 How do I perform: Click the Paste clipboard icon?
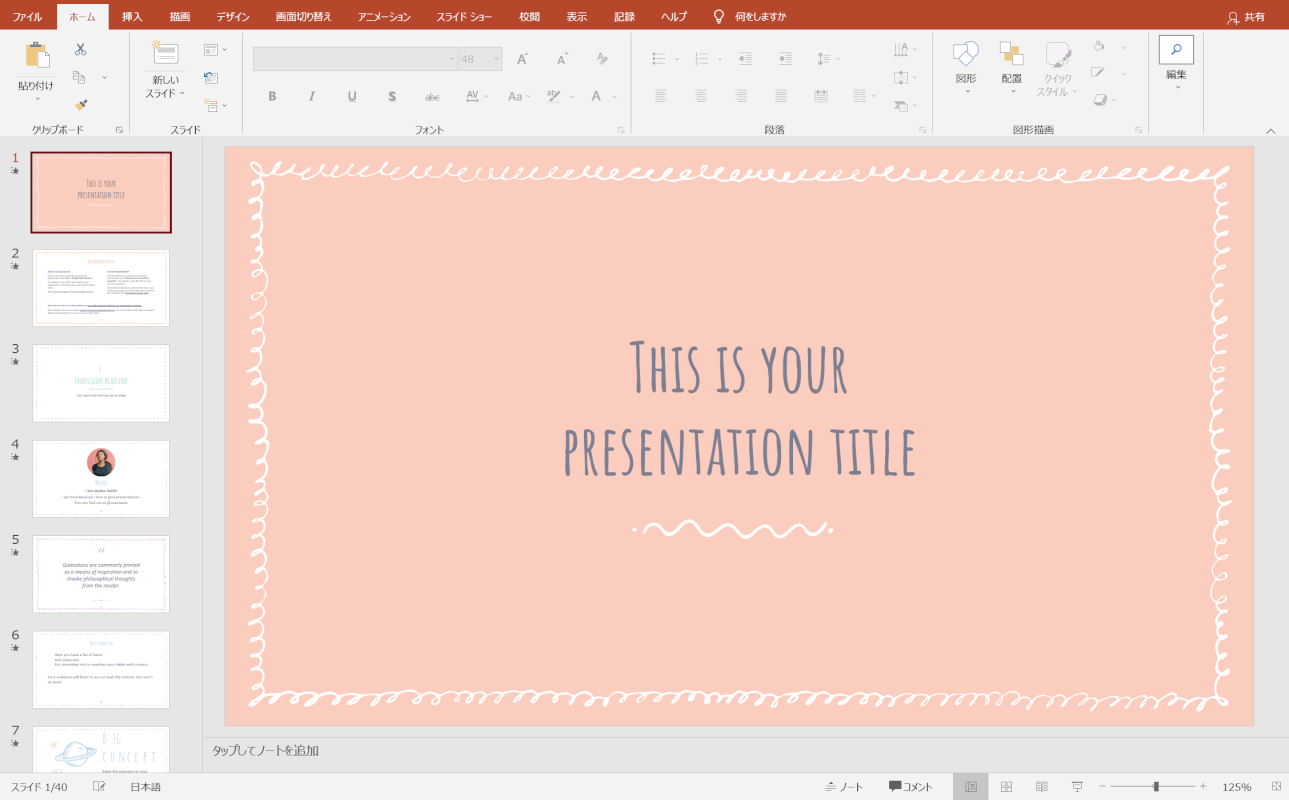(x=37, y=57)
